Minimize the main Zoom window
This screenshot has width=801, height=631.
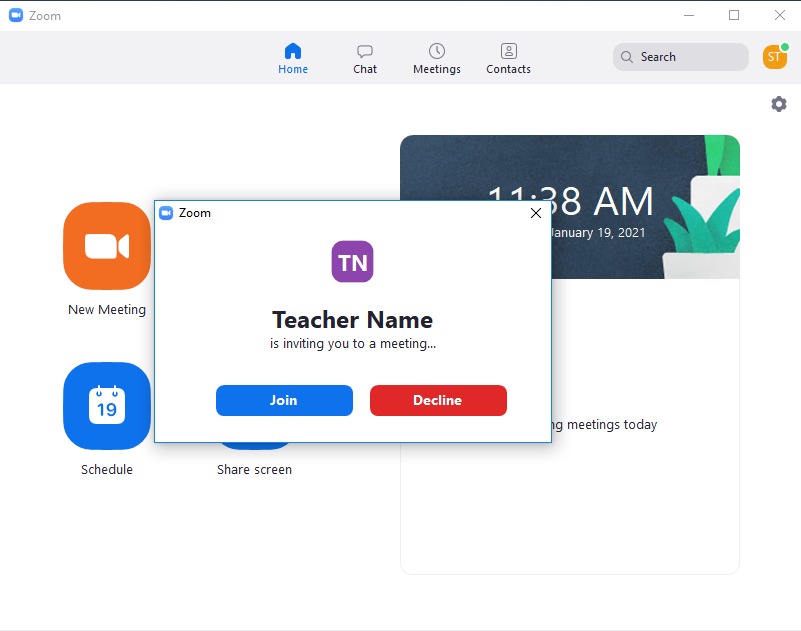click(x=689, y=15)
